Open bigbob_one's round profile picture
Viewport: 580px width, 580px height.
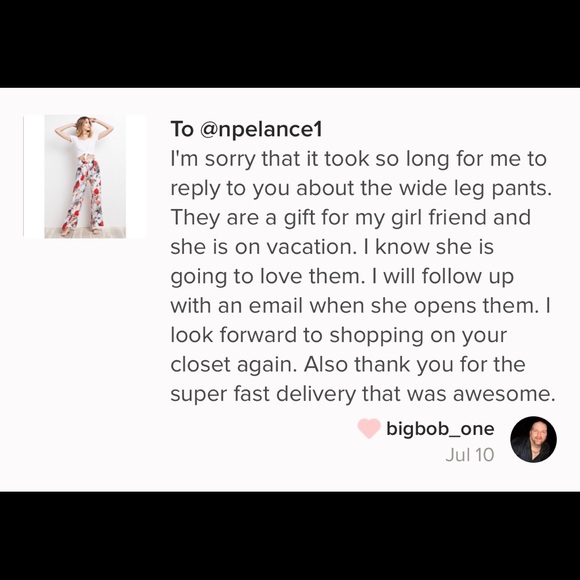[533, 439]
